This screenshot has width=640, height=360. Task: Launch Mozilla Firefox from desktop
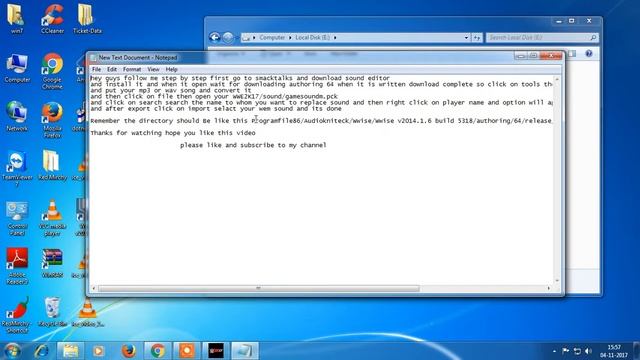(x=52, y=119)
